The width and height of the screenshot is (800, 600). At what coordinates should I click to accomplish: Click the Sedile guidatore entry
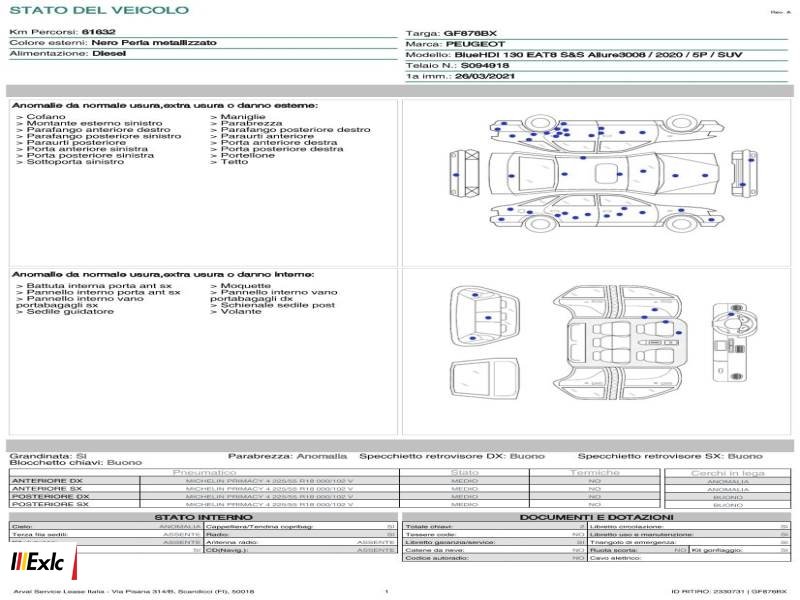click(65, 311)
